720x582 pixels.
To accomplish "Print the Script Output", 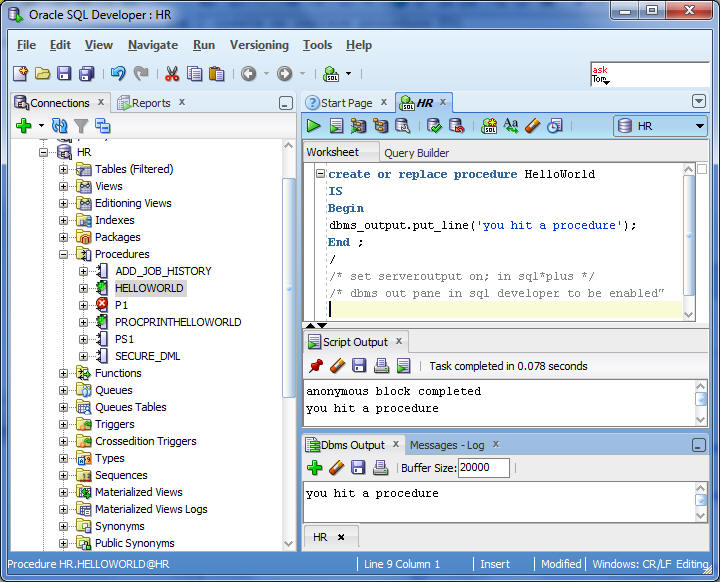I will (381, 366).
